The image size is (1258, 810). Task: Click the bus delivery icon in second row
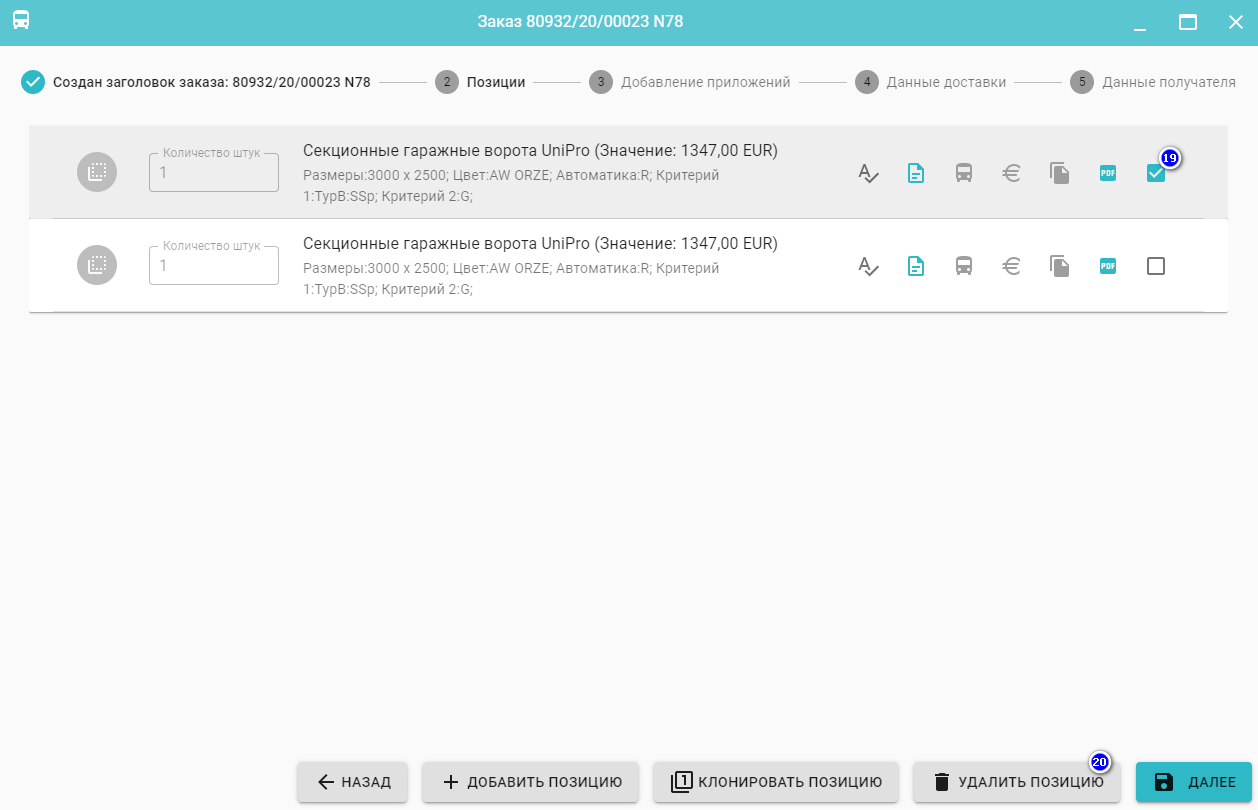964,266
